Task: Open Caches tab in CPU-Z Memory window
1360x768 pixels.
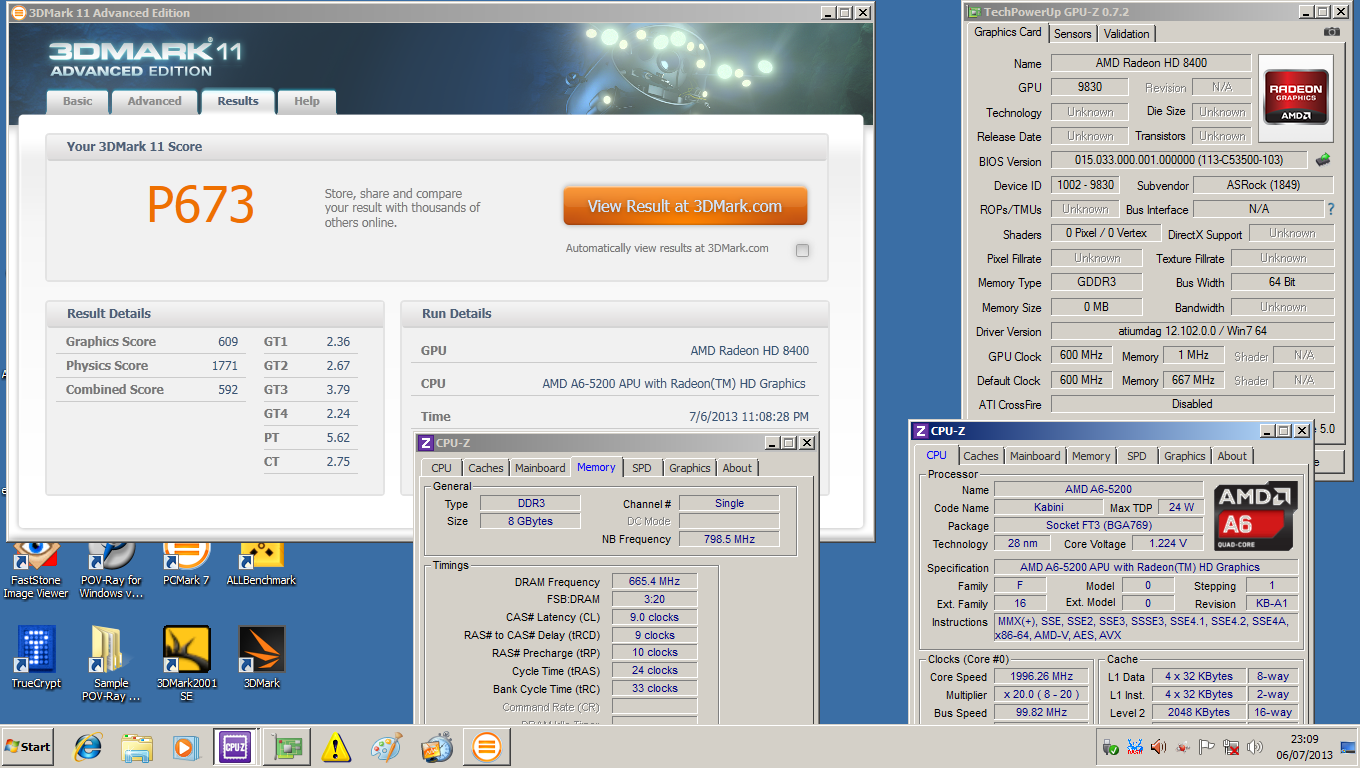Action: tap(486, 468)
